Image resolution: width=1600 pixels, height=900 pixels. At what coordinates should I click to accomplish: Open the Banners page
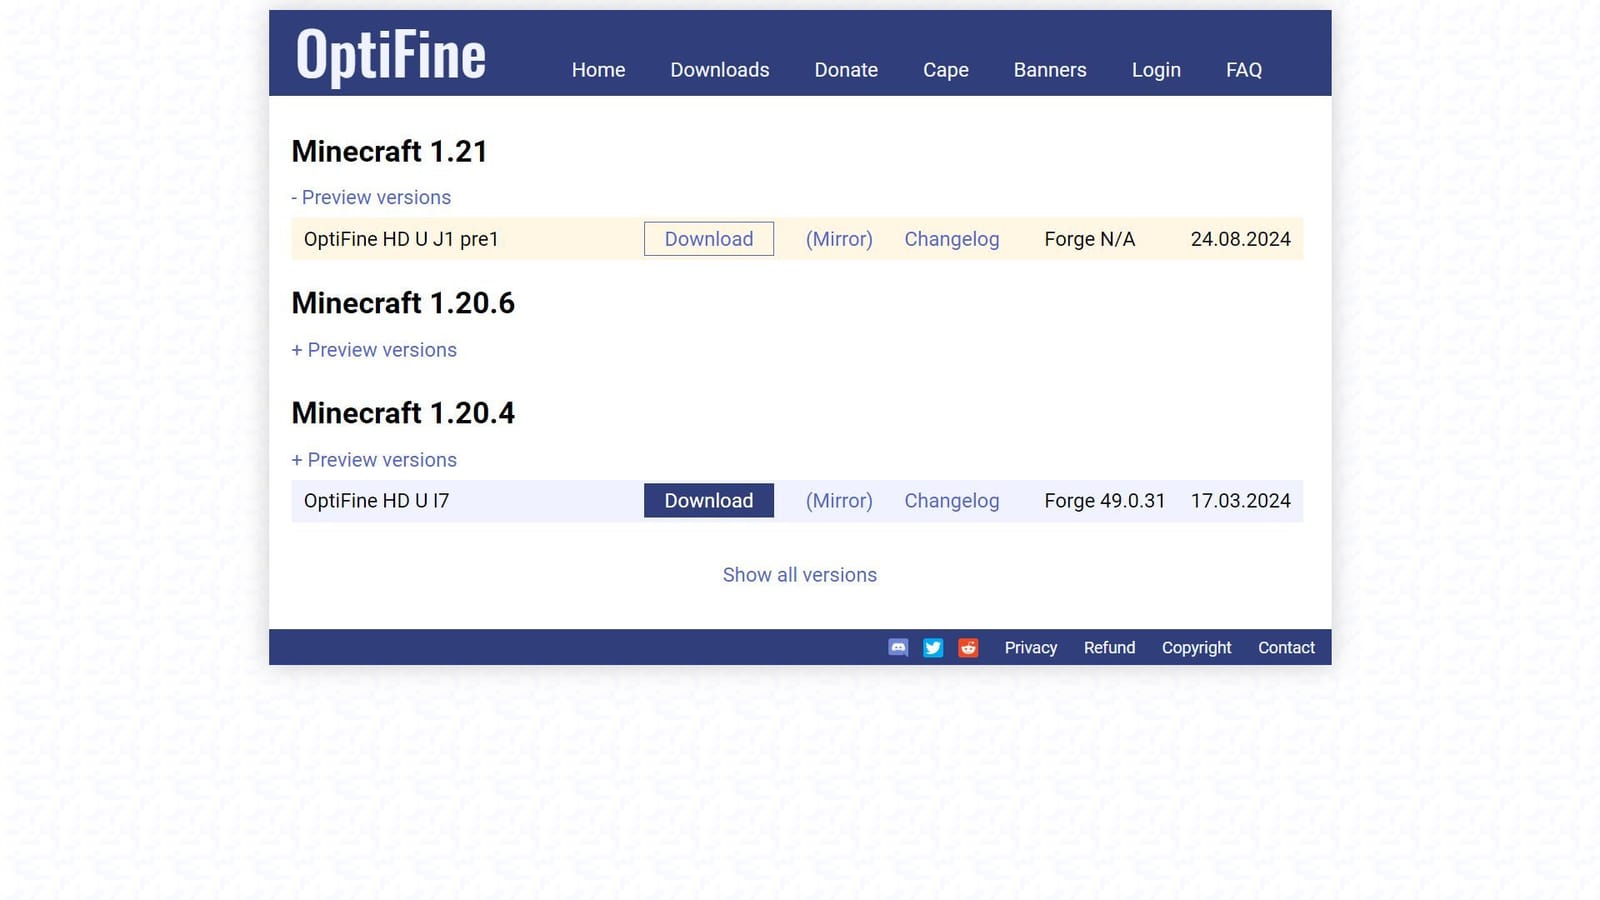tap(1049, 70)
